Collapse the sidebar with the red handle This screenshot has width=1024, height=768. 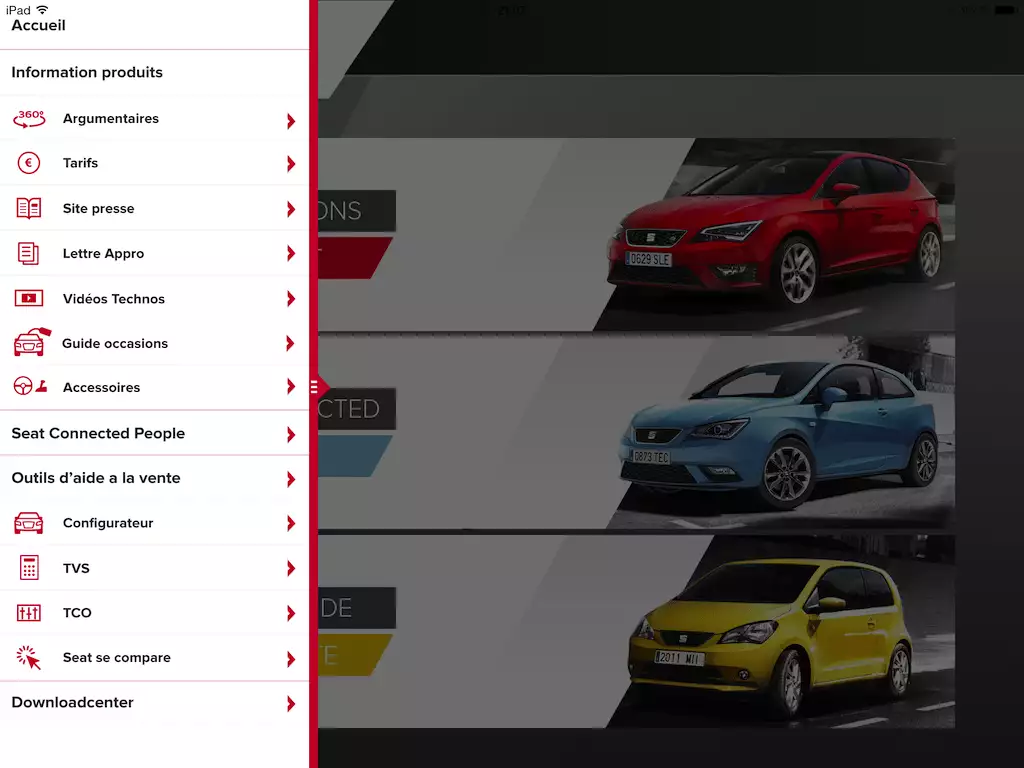click(x=316, y=386)
